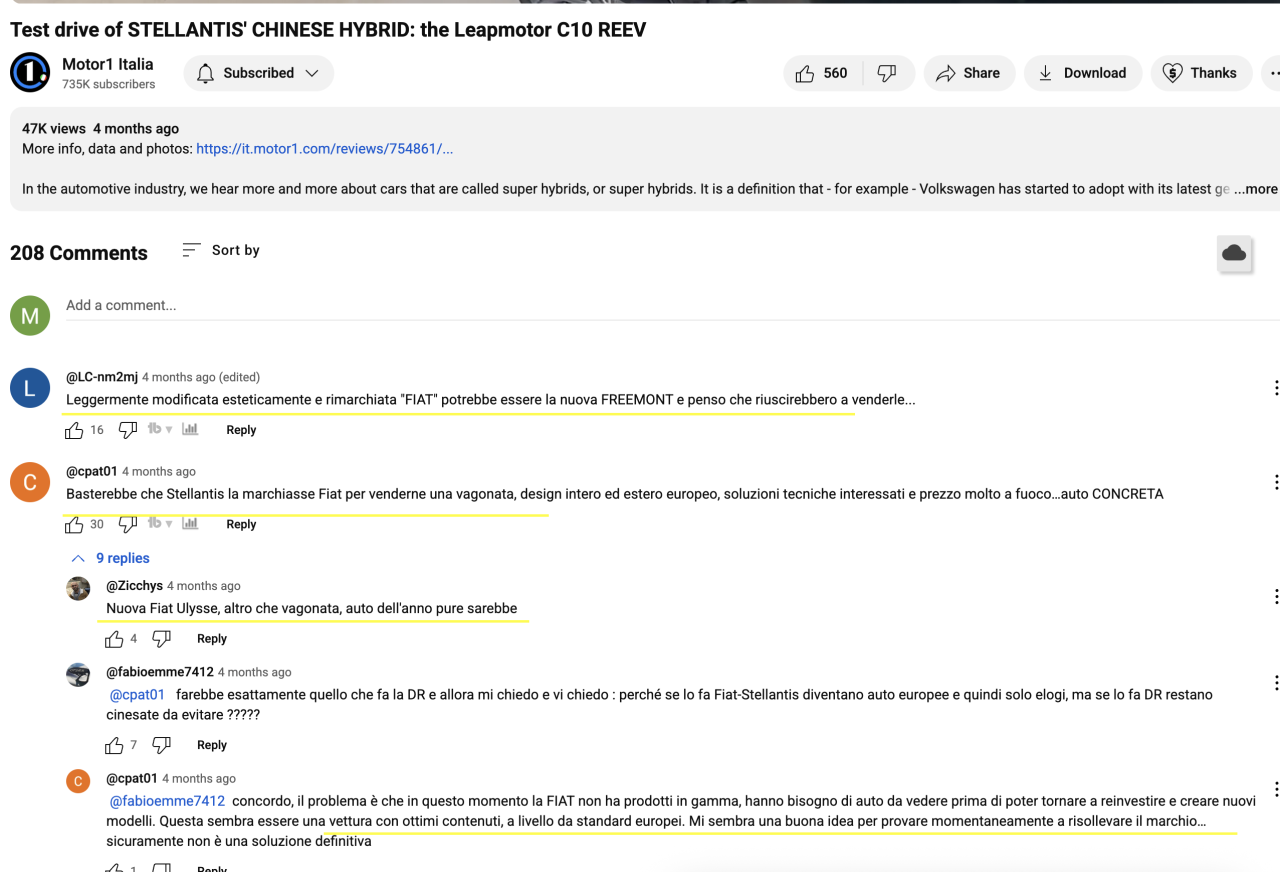
Task: Open small @cpat01 avatar in the reply thread
Action: pyautogui.click(x=78, y=781)
